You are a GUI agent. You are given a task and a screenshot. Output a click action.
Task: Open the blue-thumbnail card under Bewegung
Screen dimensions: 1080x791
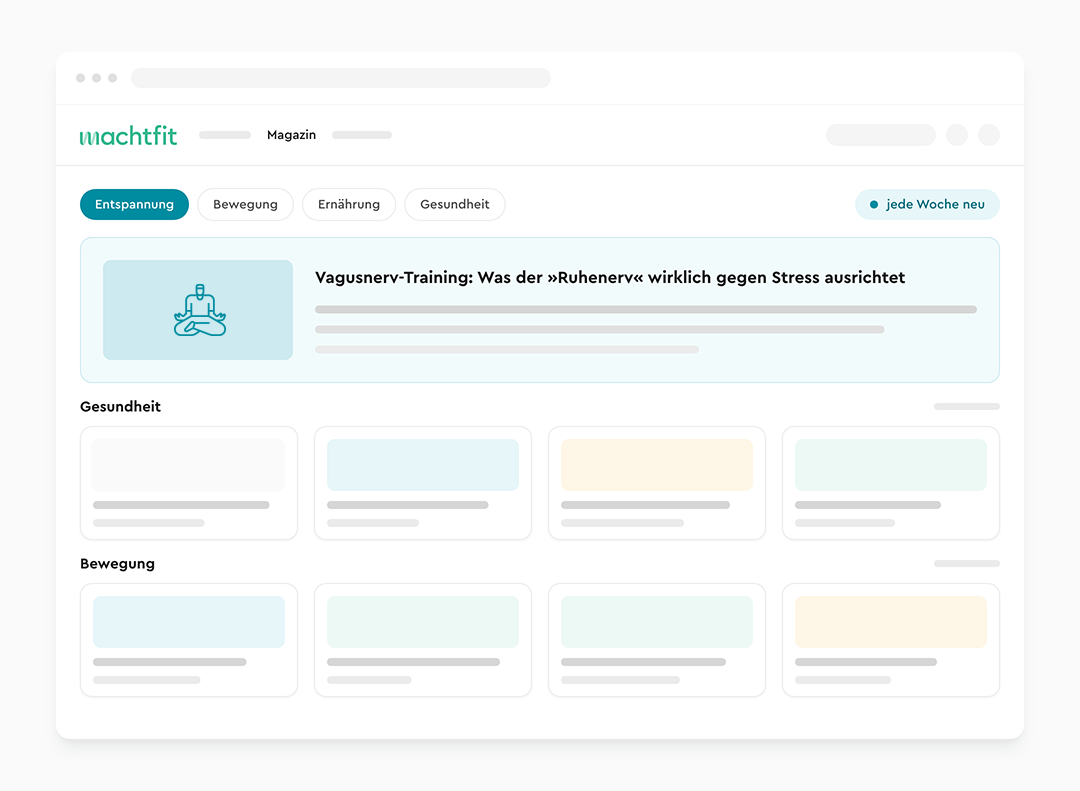coord(189,640)
